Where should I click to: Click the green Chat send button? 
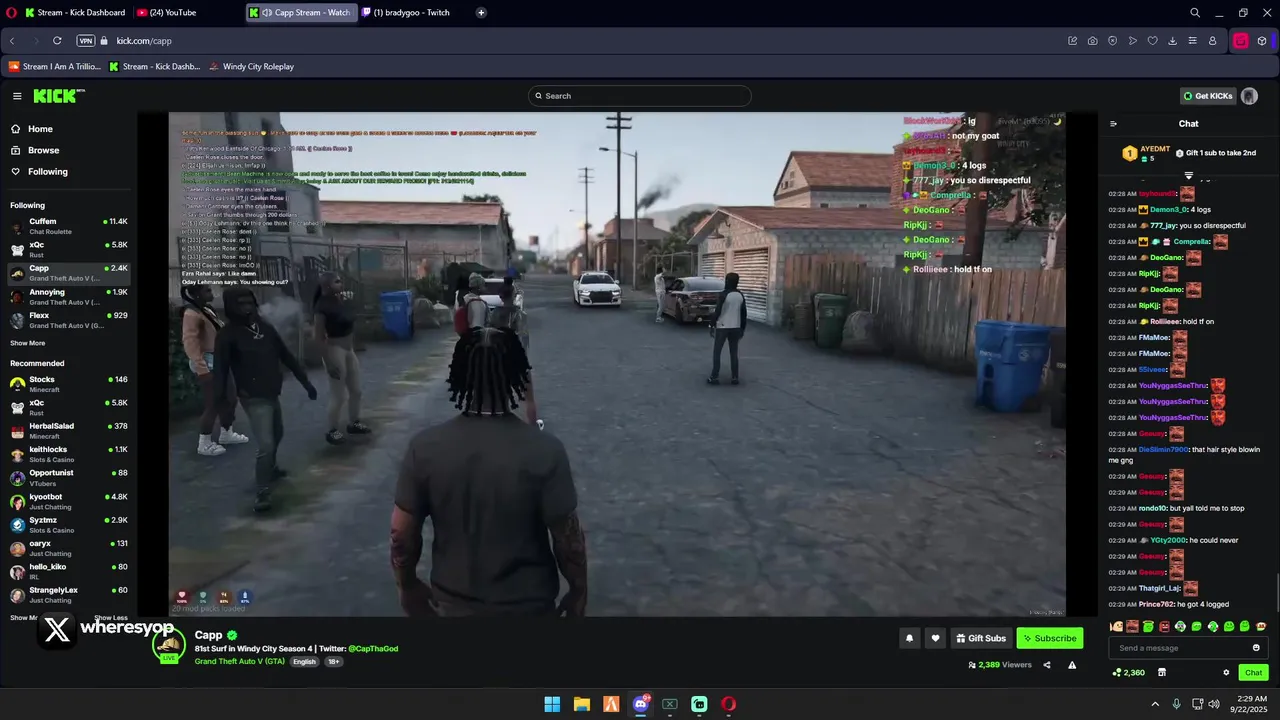(1253, 673)
